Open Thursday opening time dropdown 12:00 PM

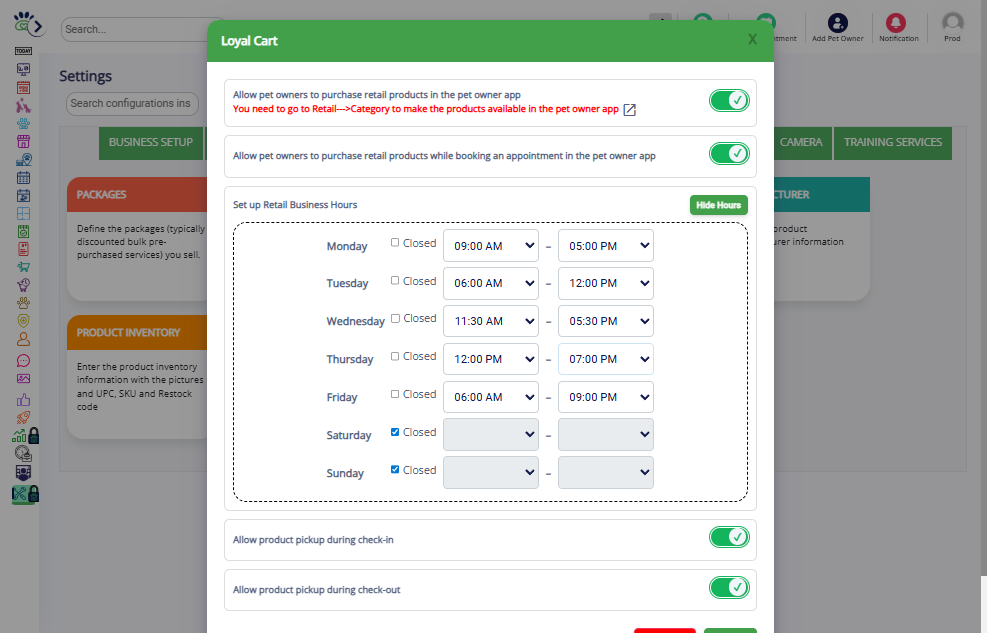tap(491, 359)
